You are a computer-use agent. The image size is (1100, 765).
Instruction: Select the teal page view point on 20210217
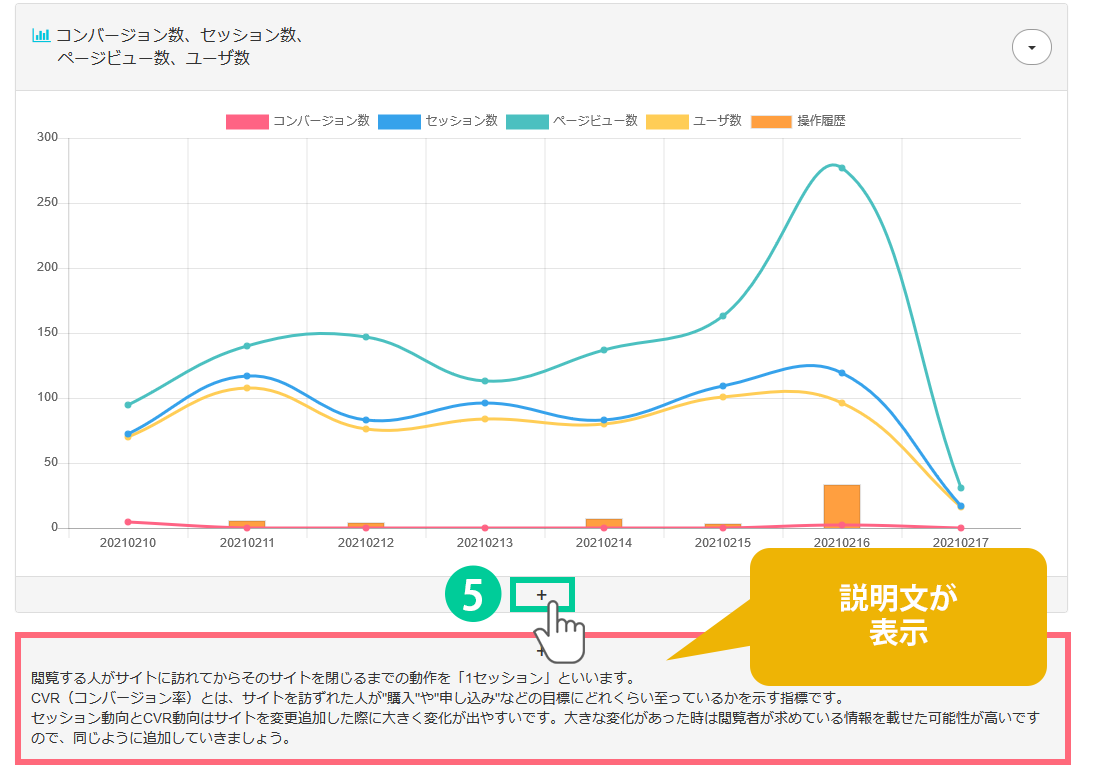click(960, 488)
